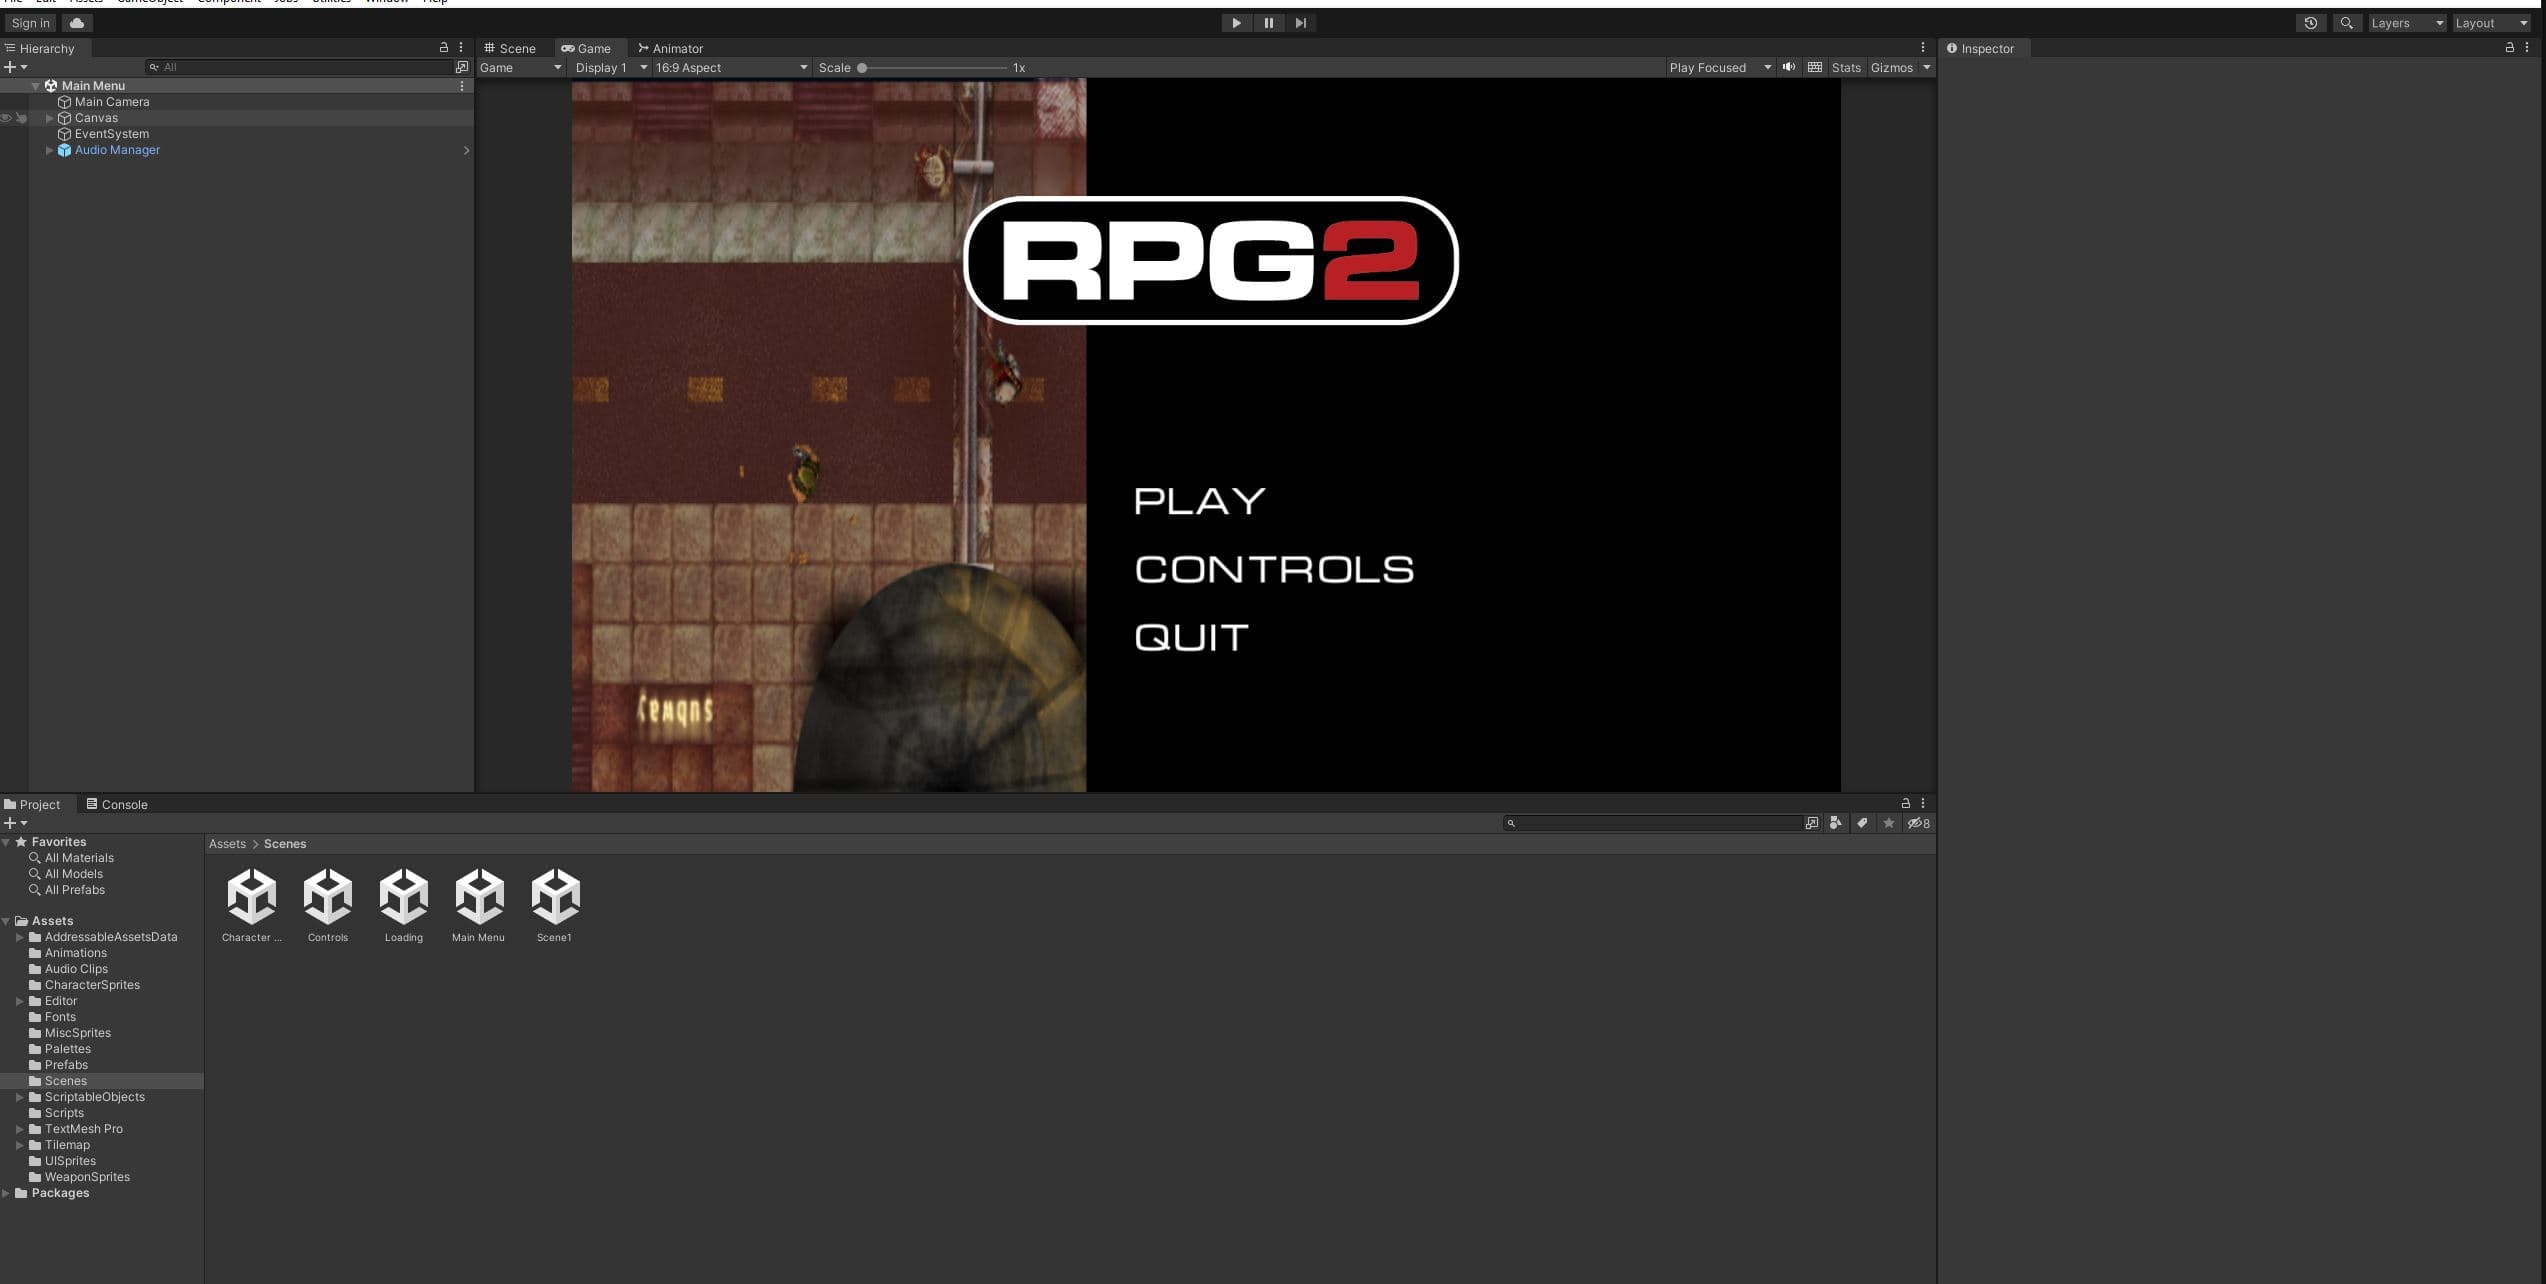Select the Inspector tab

tap(1980, 48)
